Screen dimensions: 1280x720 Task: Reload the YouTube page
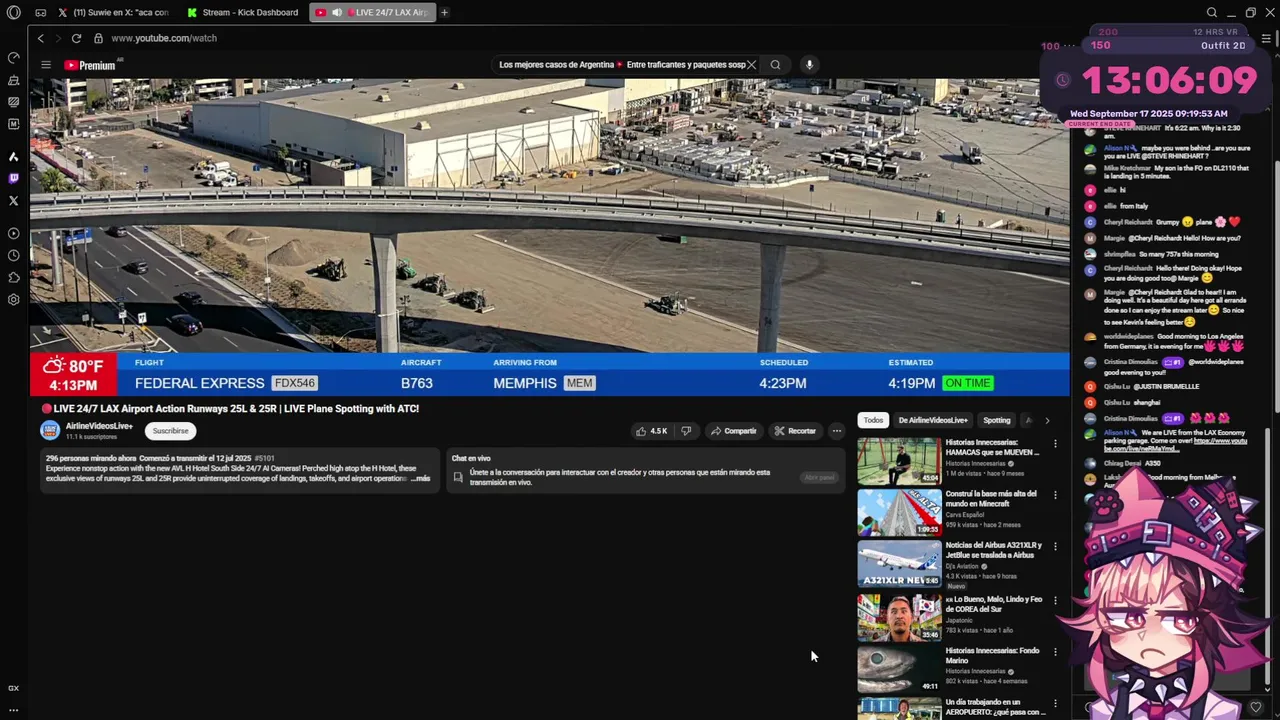76,38
